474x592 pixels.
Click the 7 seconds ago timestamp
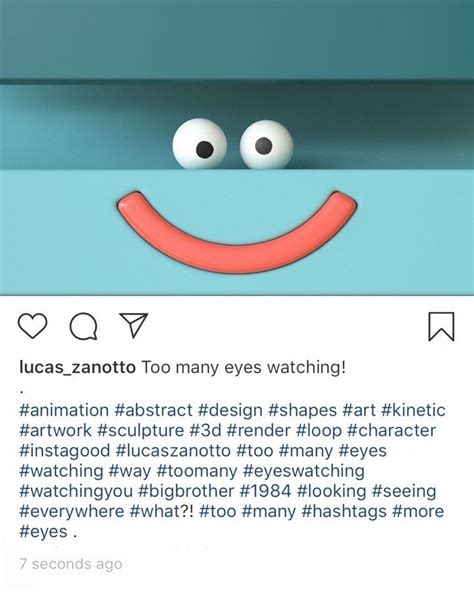(x=71, y=564)
